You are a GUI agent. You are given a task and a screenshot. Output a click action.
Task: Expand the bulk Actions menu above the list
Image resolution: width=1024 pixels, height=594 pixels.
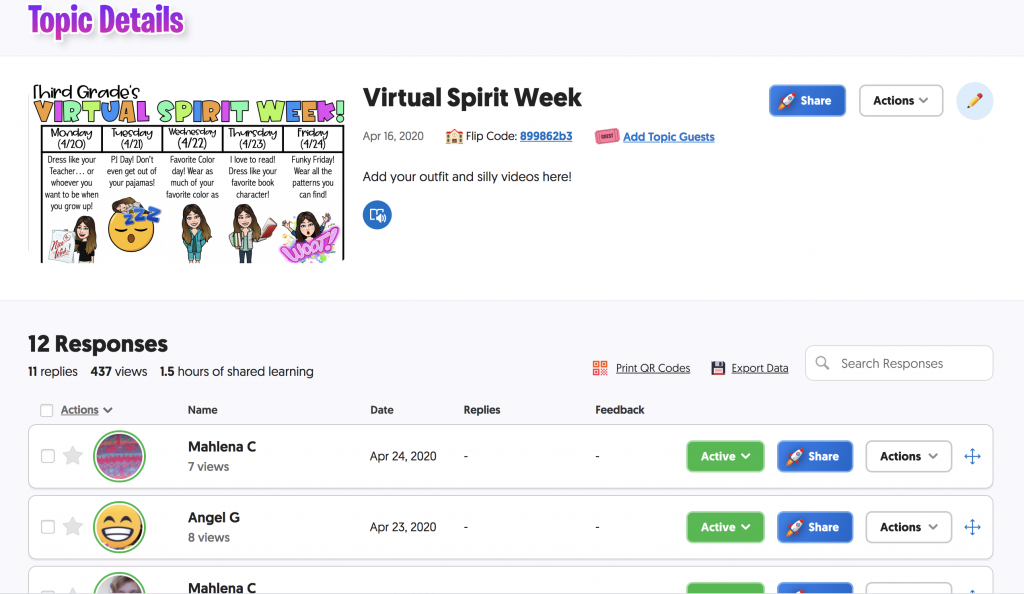86,410
